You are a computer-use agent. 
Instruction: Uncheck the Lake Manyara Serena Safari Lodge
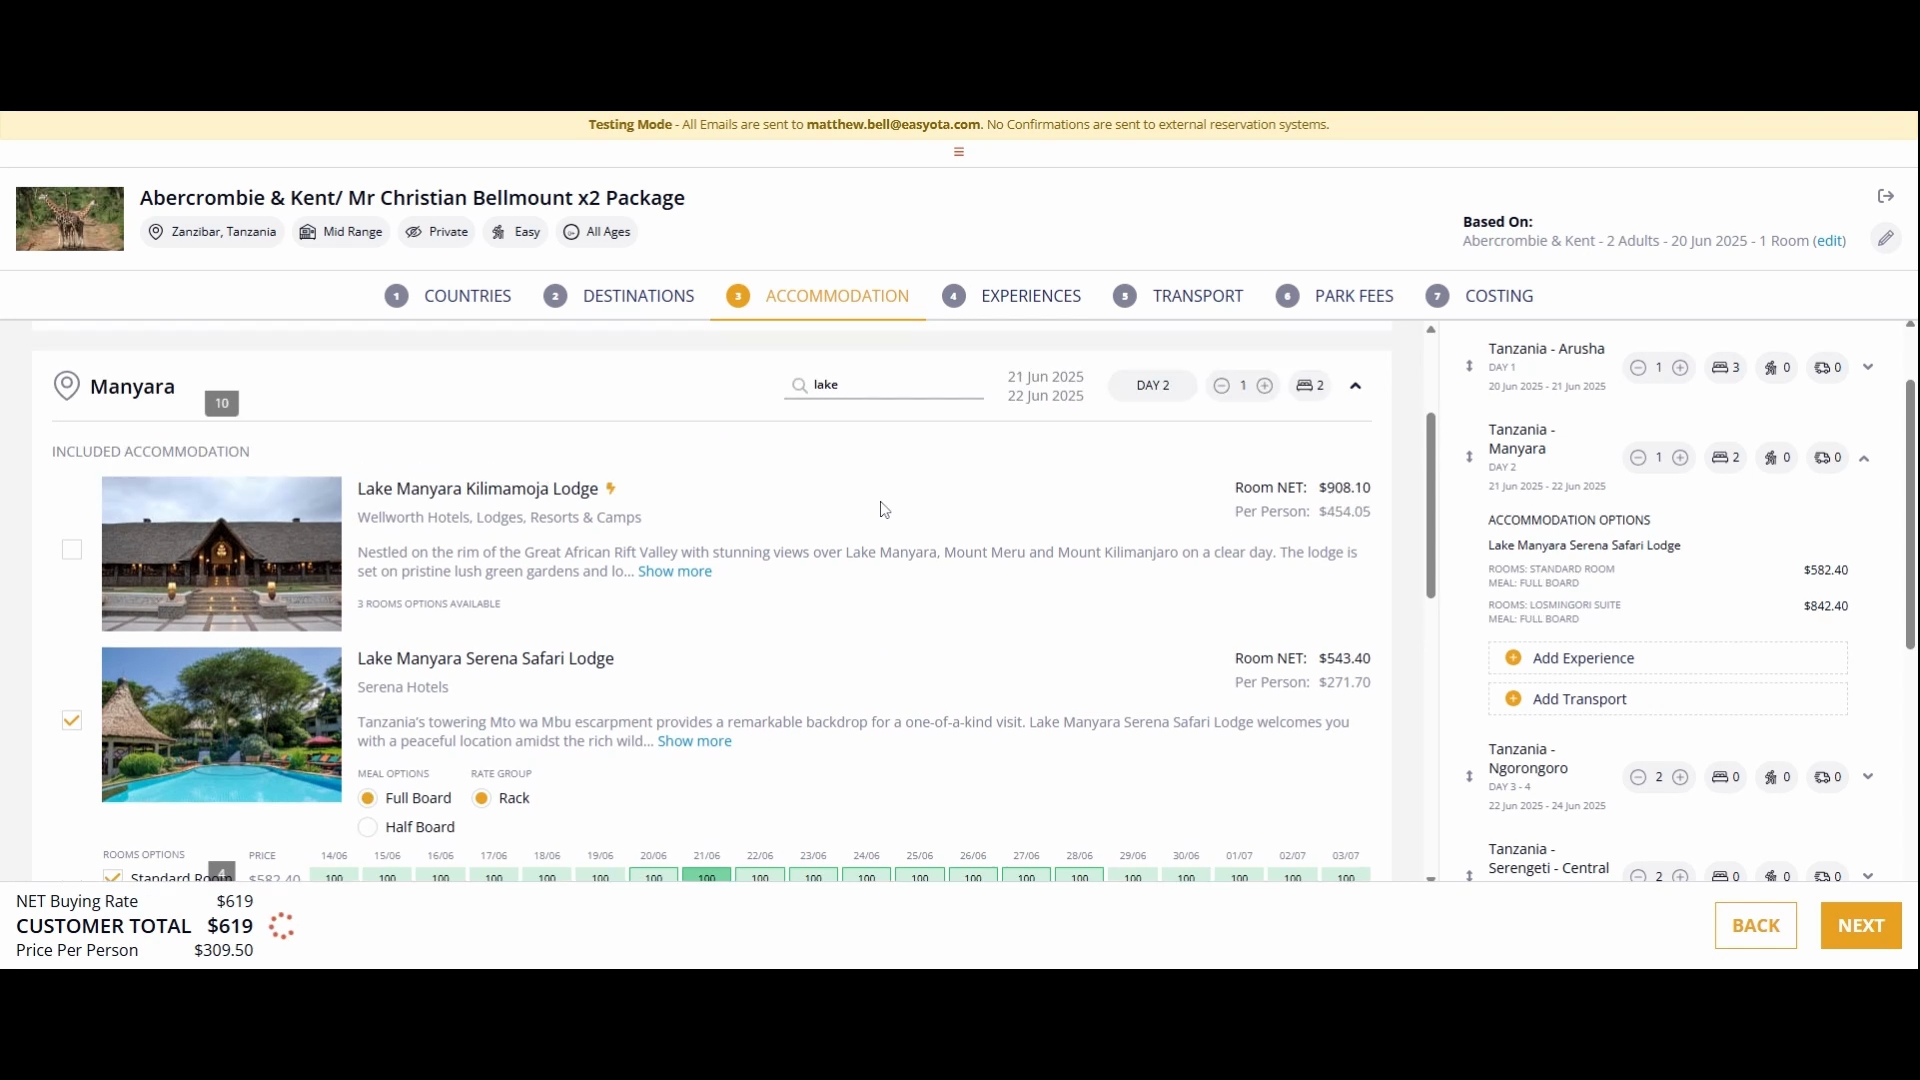(72, 721)
